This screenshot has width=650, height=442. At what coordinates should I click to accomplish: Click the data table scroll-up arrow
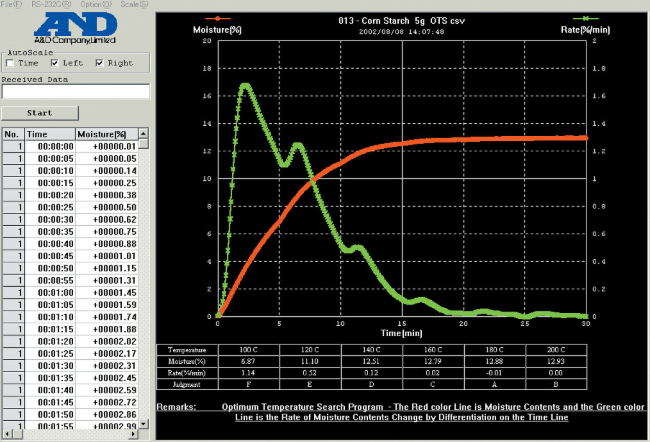click(x=143, y=133)
